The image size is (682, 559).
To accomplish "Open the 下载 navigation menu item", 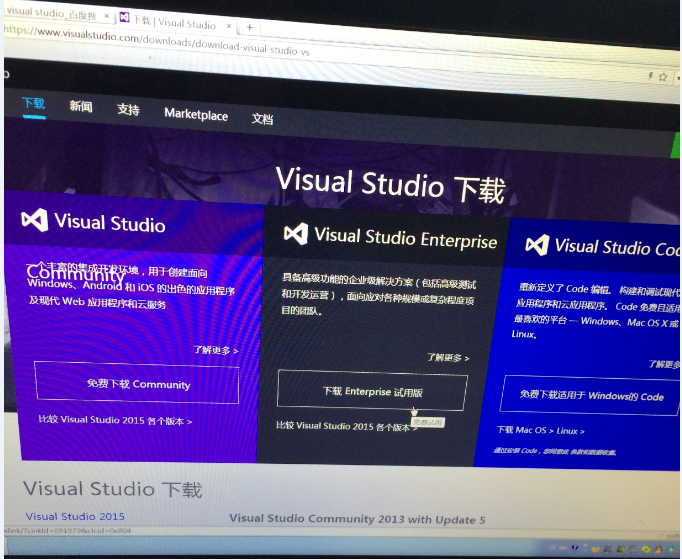I will 34,104.
